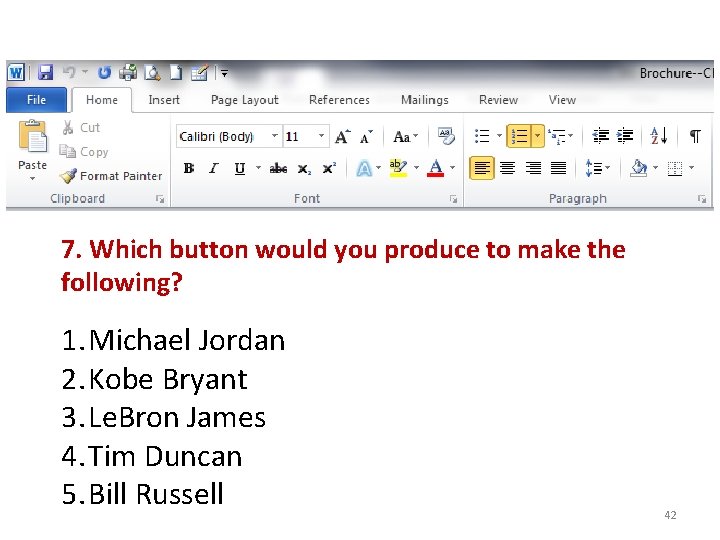This screenshot has height=540, width=720.
Task: Apply yellow text highlight color
Action: click(398, 168)
